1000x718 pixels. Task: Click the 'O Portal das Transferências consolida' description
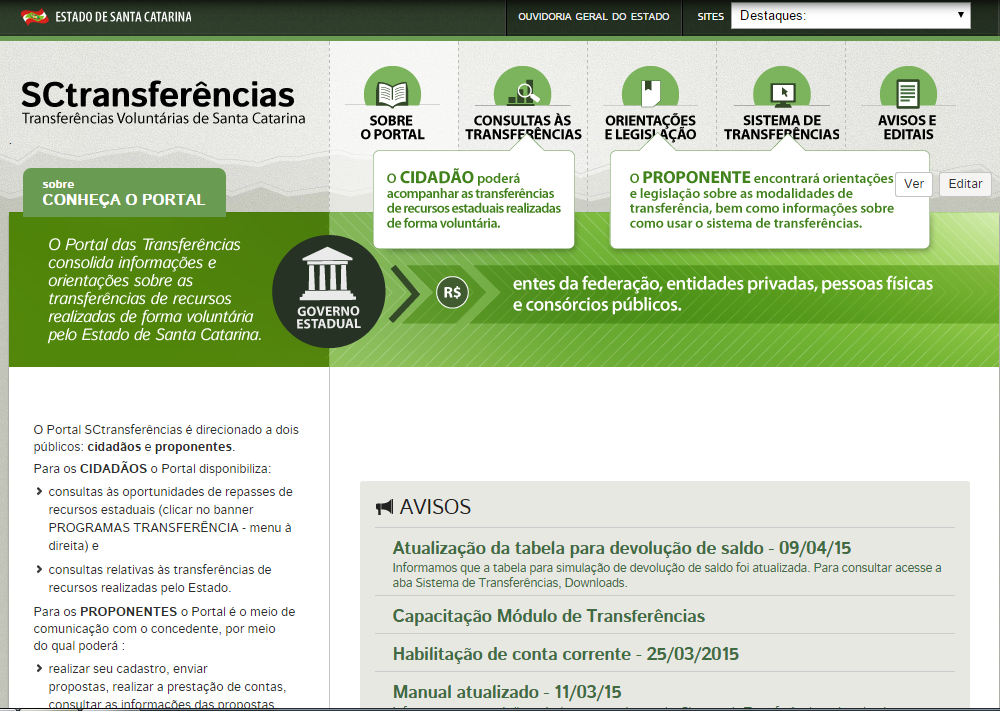click(155, 289)
